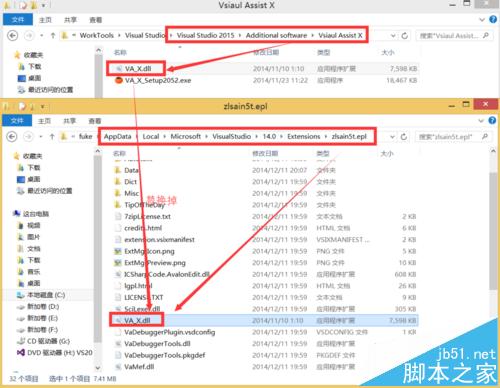Click Back arrow in Vsiaul Assist X window
This screenshot has height=388, width=500.
(13, 35)
